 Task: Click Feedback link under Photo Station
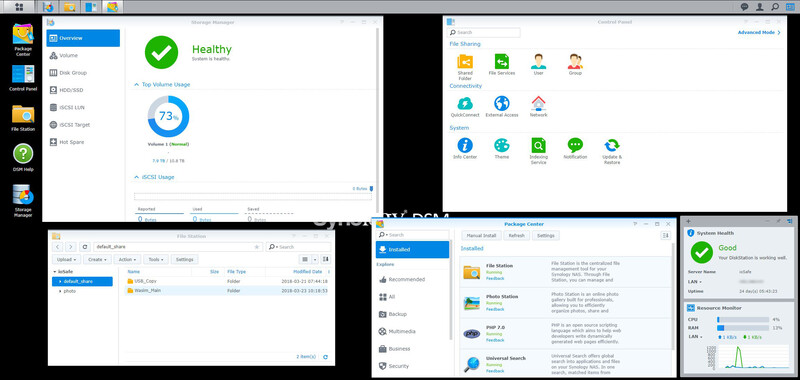coord(495,309)
